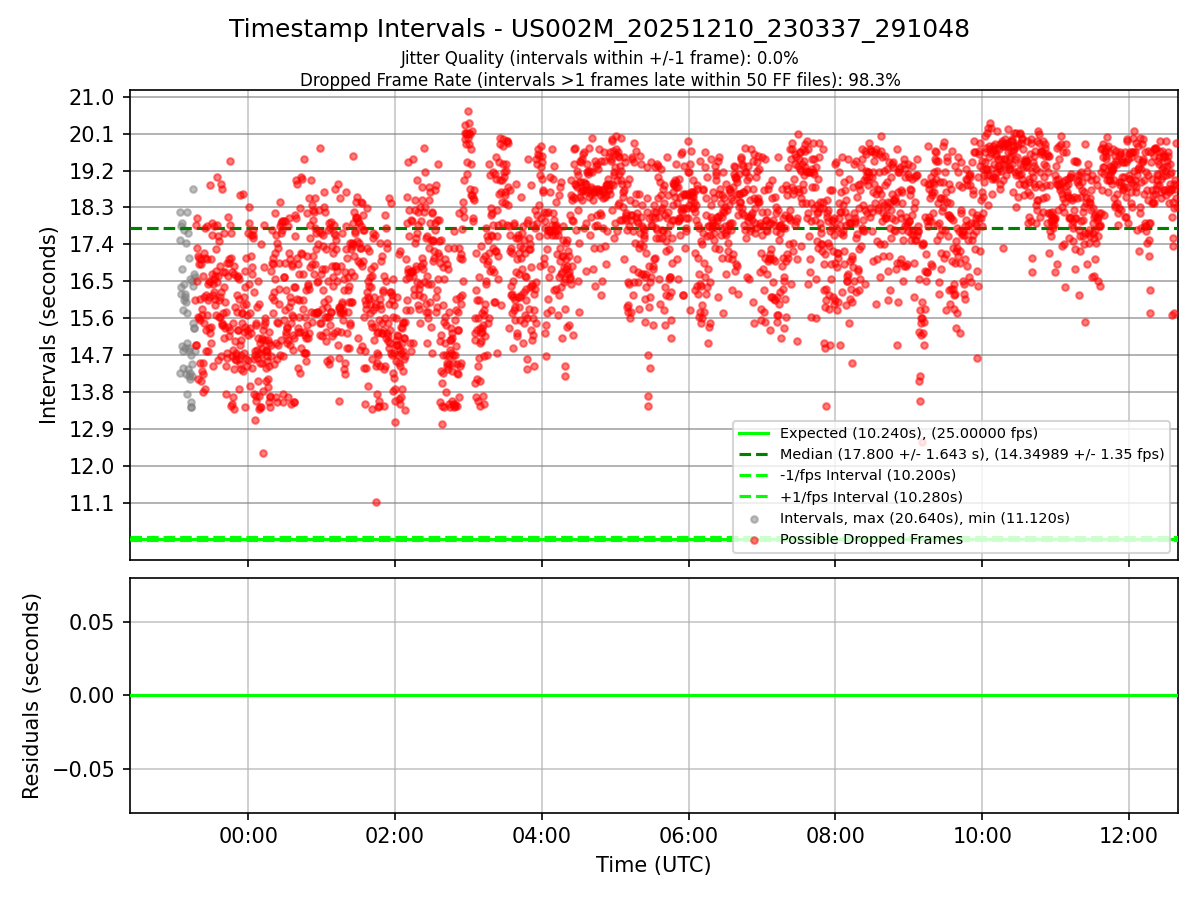
Task: Click the 'Jitter Quality' subtitle line
Action: click(x=599, y=59)
